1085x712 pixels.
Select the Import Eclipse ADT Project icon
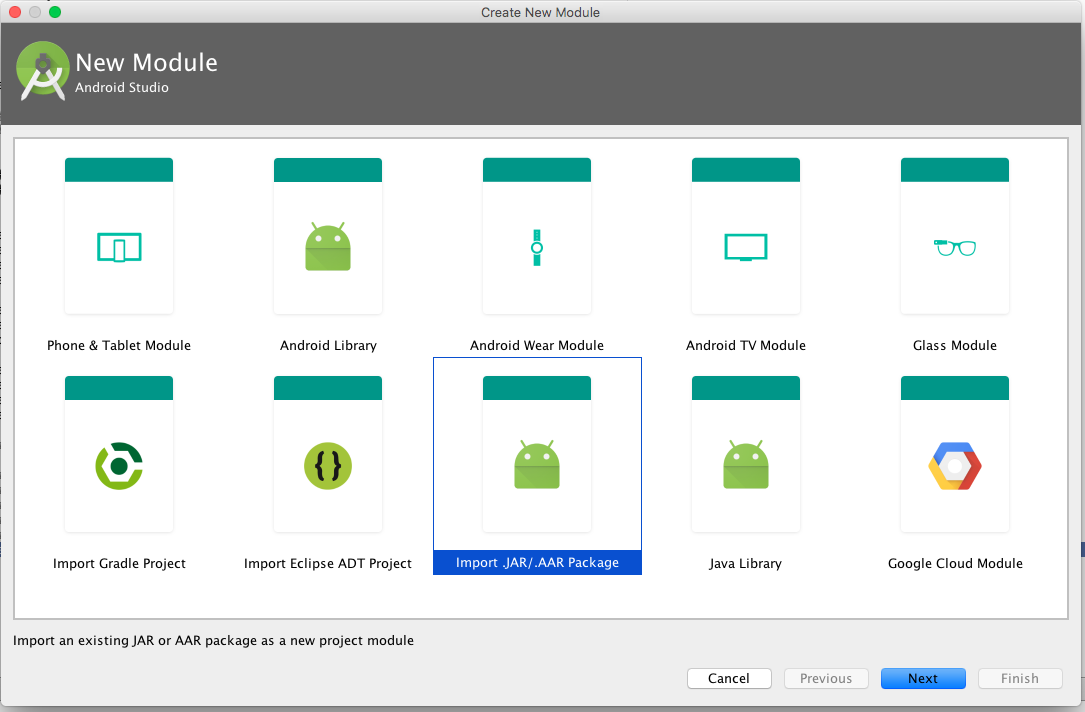click(x=328, y=465)
